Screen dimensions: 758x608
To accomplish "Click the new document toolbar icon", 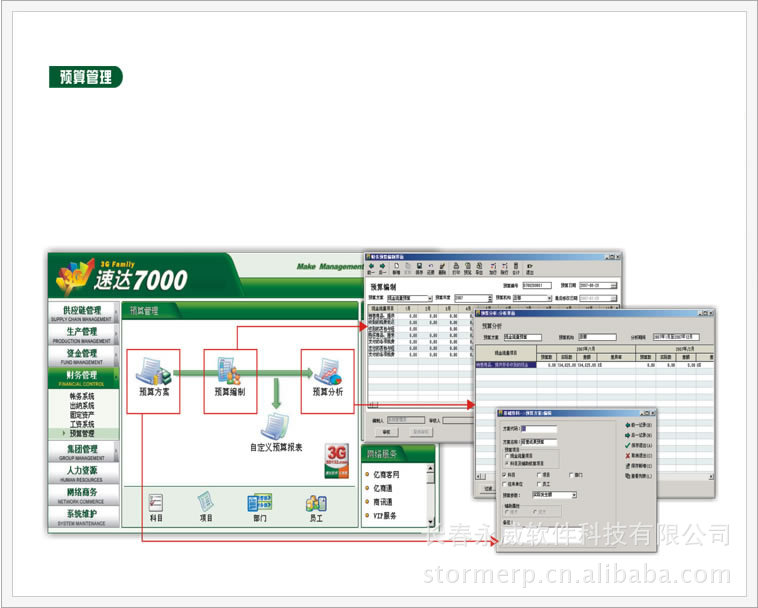I will tap(396, 269).
